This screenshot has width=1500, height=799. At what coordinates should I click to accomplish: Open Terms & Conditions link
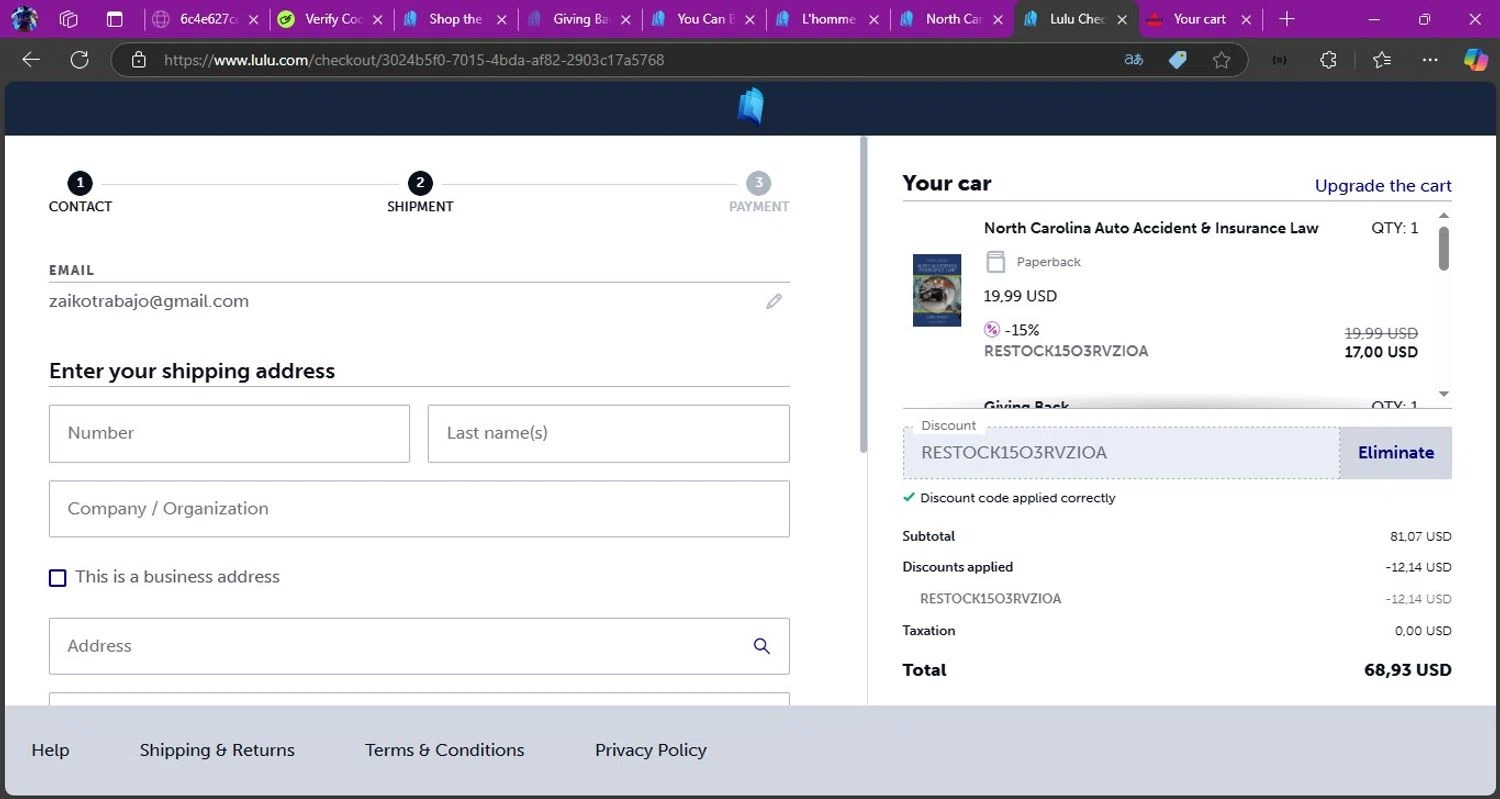click(444, 750)
